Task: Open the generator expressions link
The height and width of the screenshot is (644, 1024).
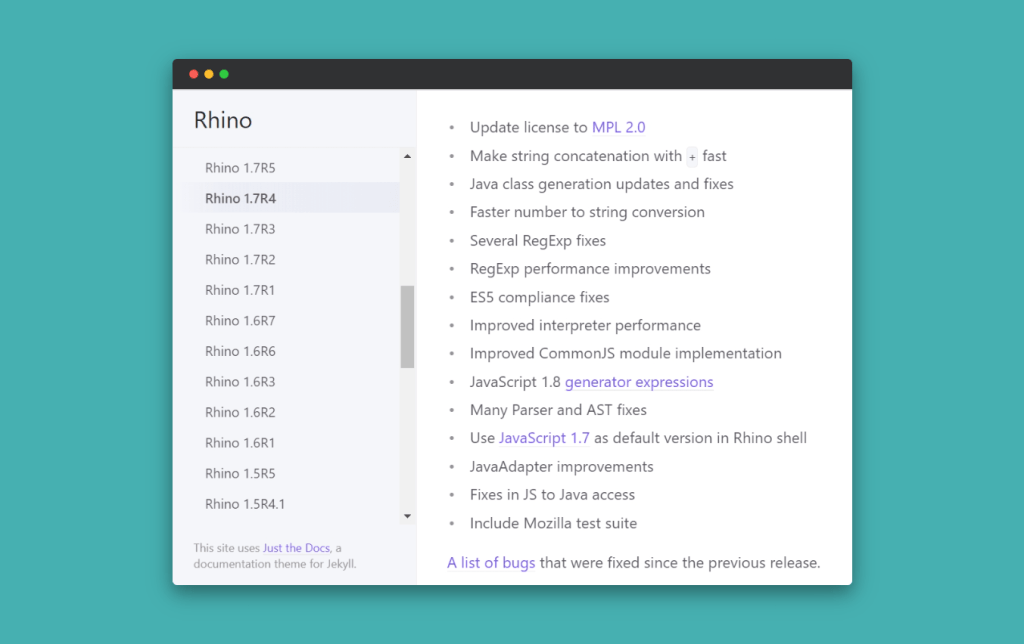Action: (x=639, y=382)
